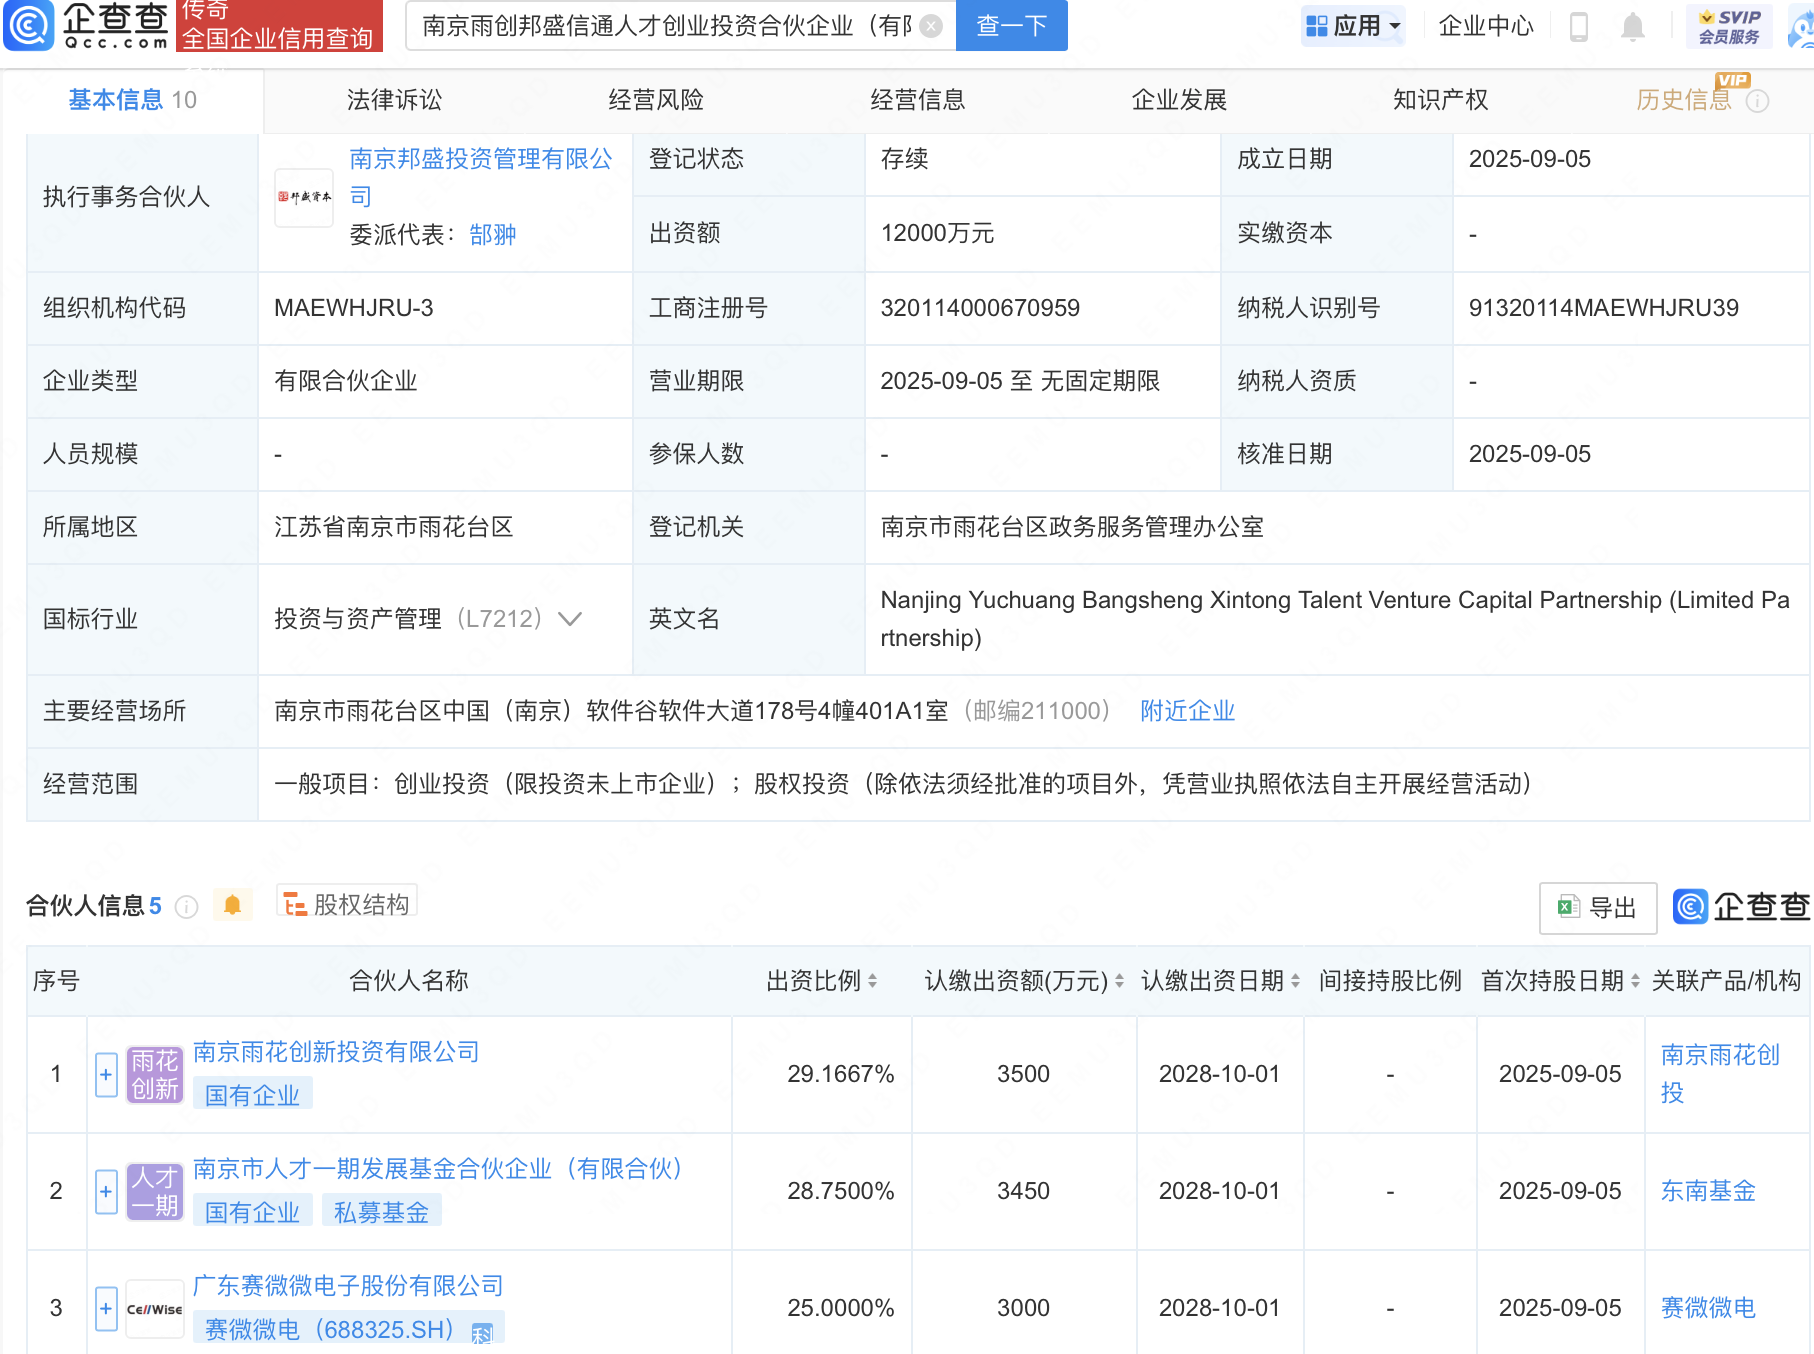The height and width of the screenshot is (1354, 1814).
Task: Expand the 南京市人才一期发展基金 partner row
Action: click(x=106, y=1192)
